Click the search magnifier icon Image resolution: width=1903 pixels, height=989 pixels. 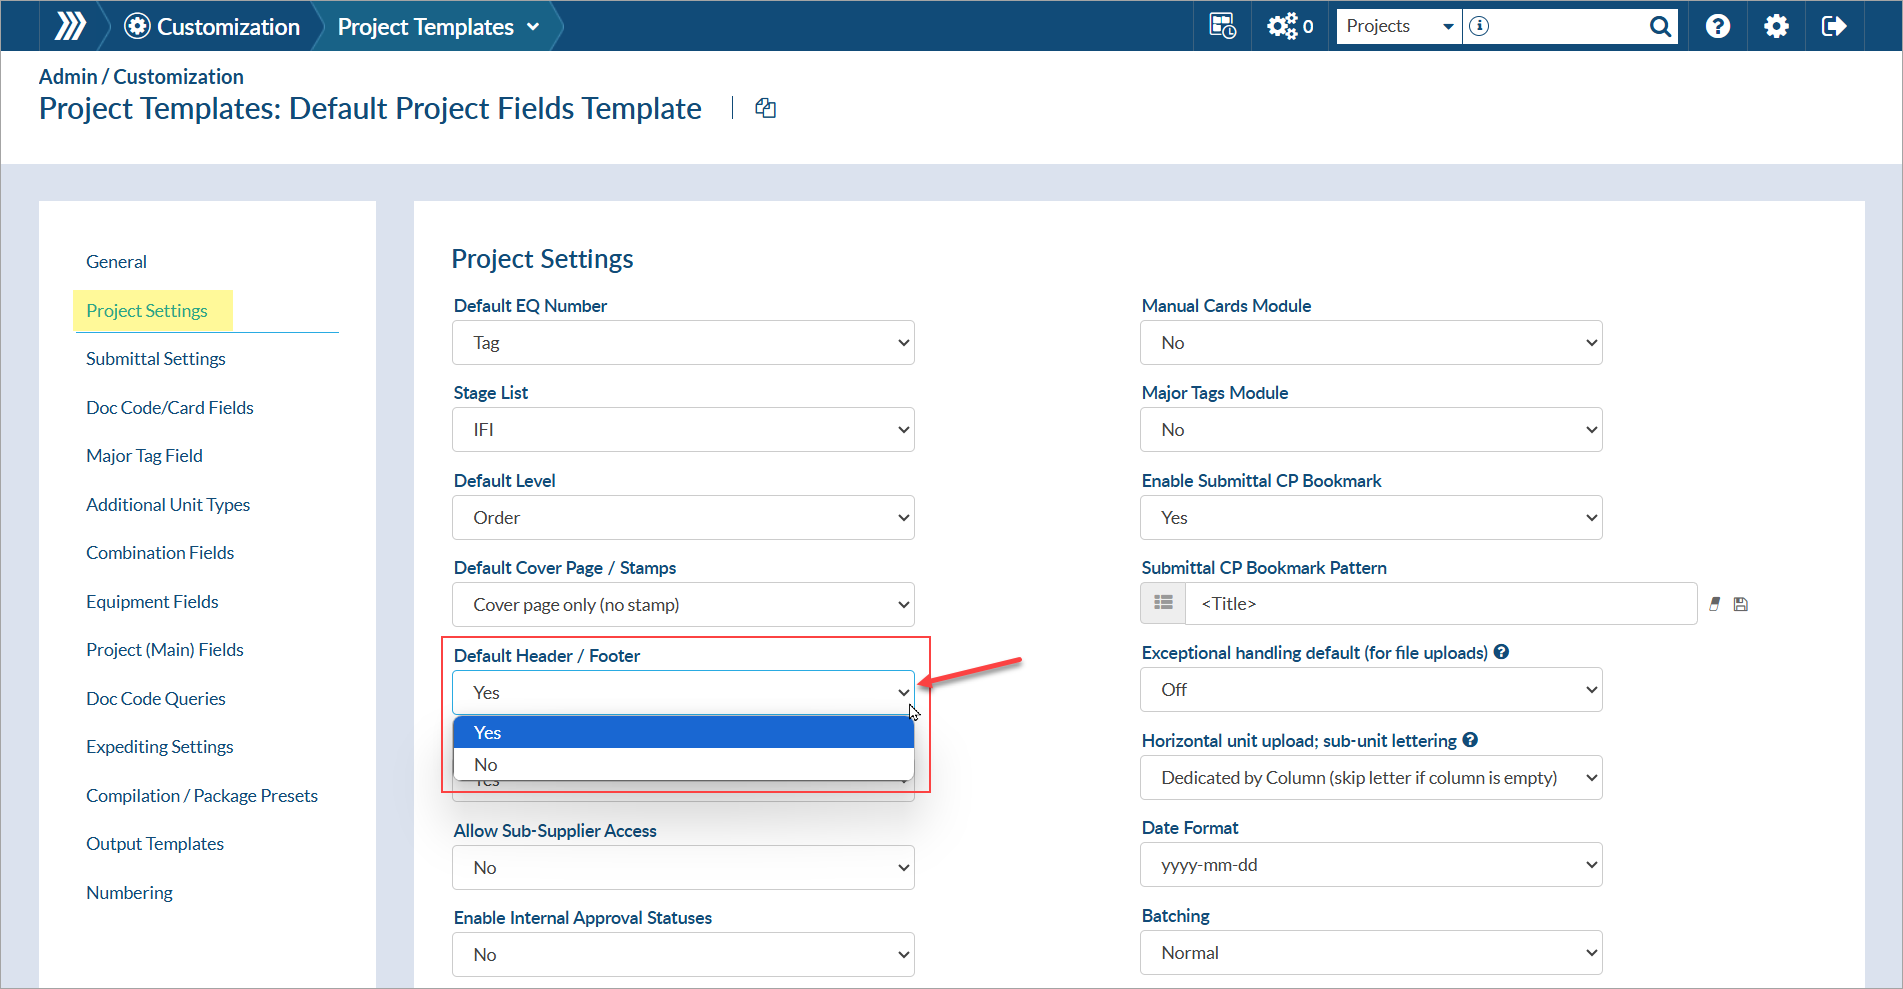[1660, 26]
